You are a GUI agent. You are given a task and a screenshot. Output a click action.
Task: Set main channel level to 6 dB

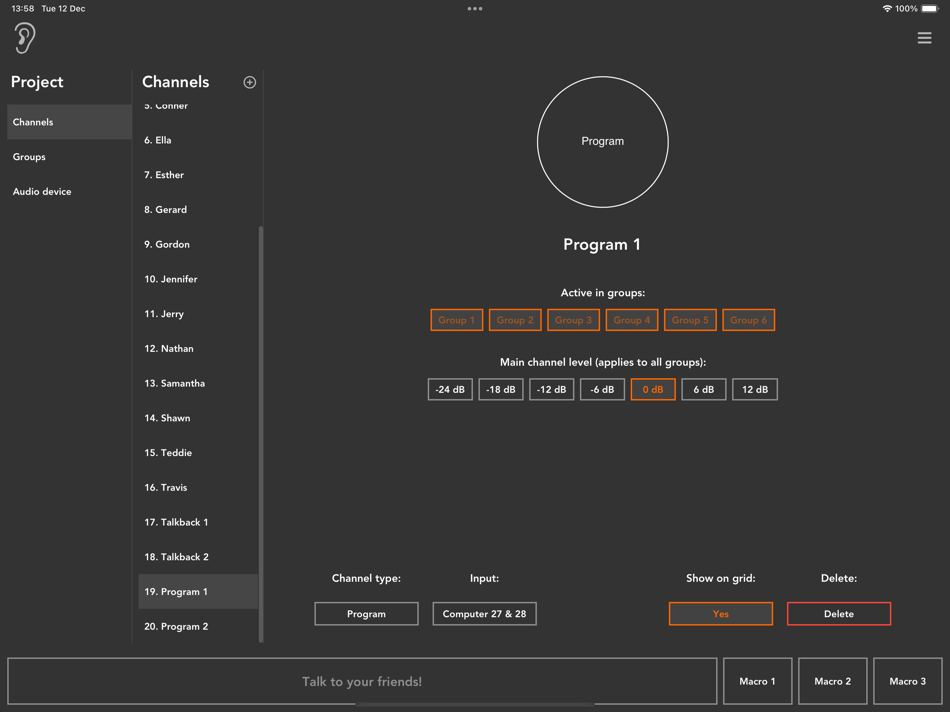pos(703,389)
